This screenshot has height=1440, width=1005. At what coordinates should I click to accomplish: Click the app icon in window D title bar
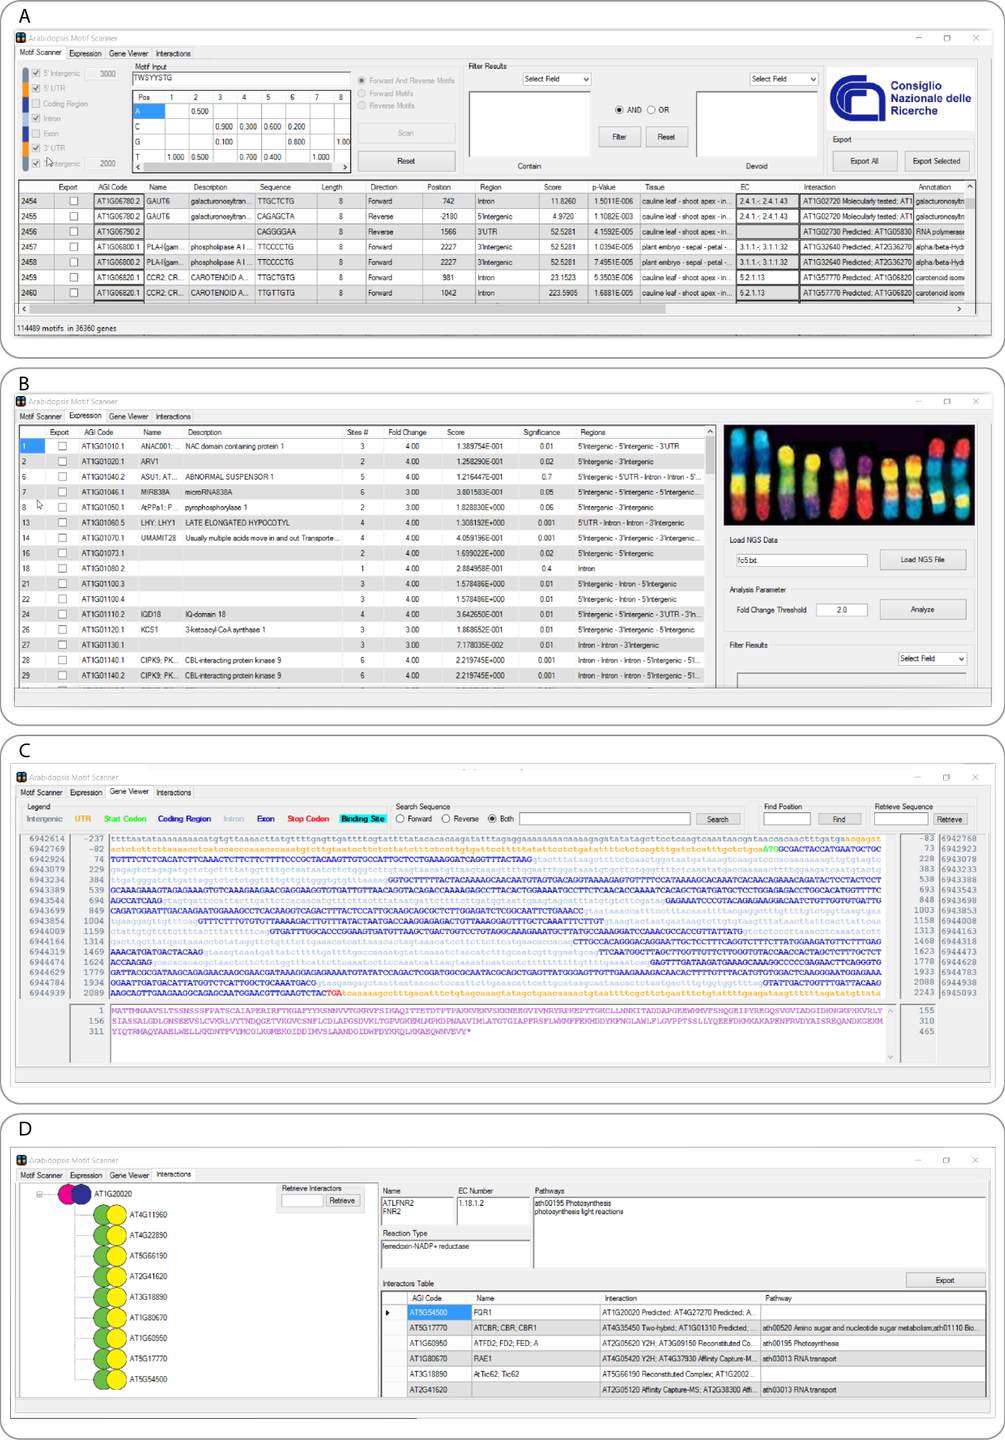(x=21, y=1160)
